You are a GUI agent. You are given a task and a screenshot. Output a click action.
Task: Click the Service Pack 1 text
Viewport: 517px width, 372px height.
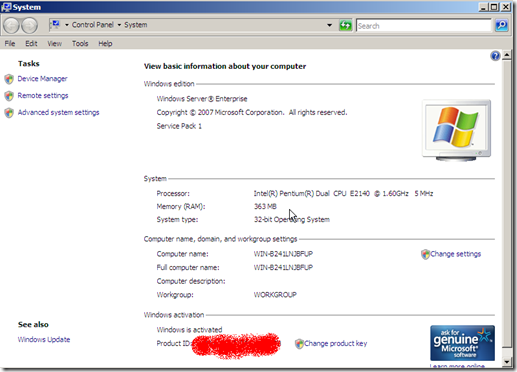(x=179, y=126)
